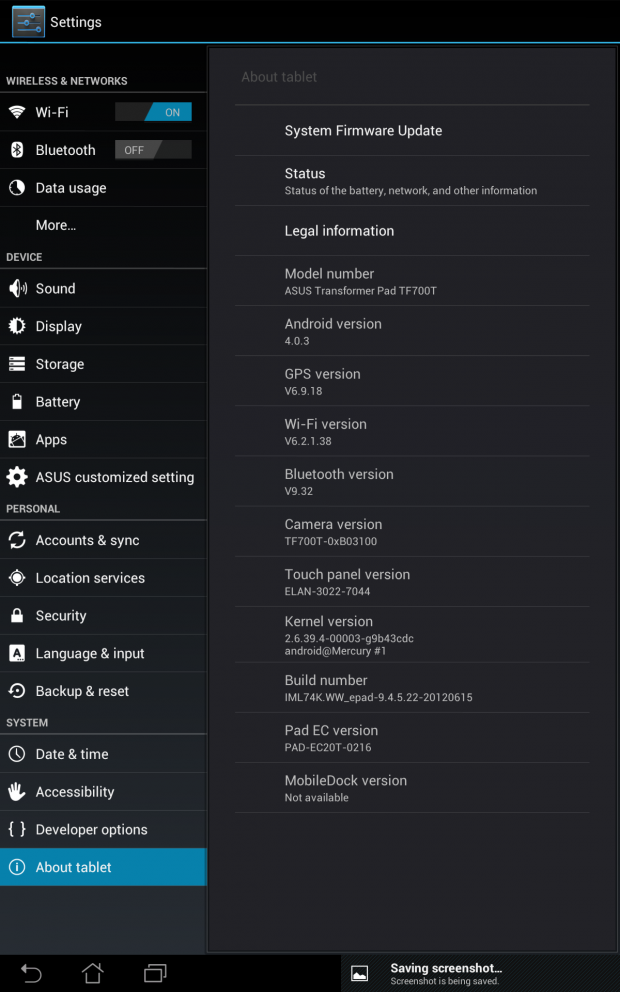Open Display brightness icon in sidebar
This screenshot has height=992, width=620.
[17, 326]
